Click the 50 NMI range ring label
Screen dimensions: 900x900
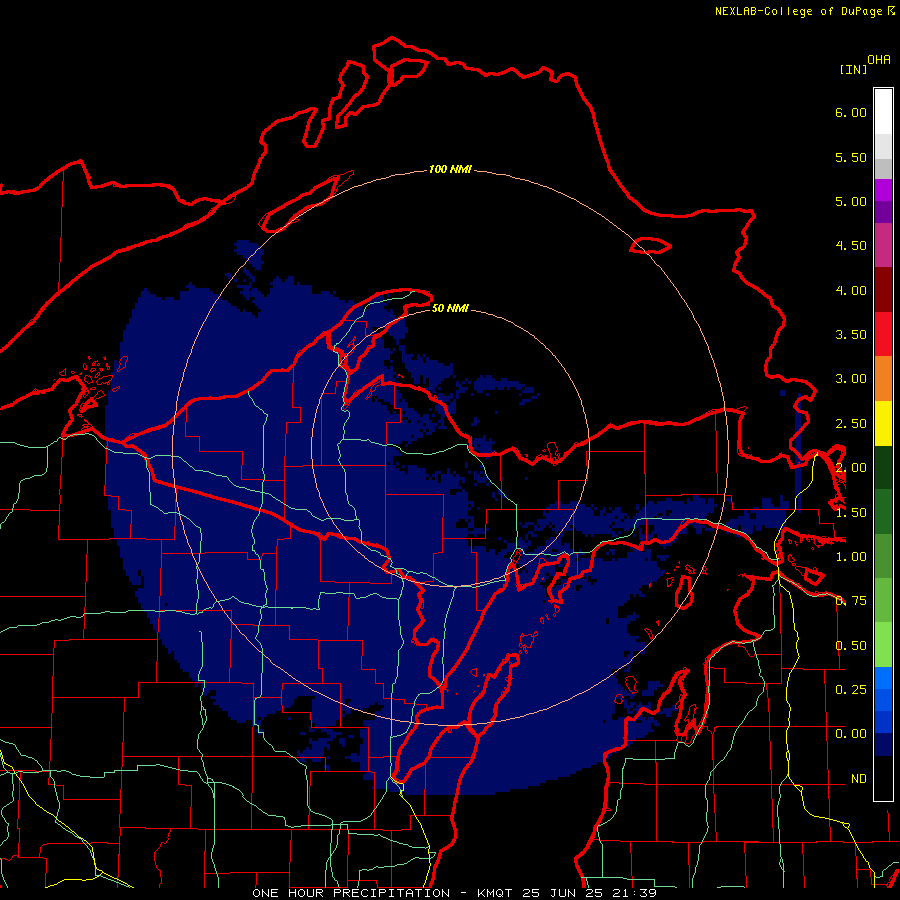[450, 309]
